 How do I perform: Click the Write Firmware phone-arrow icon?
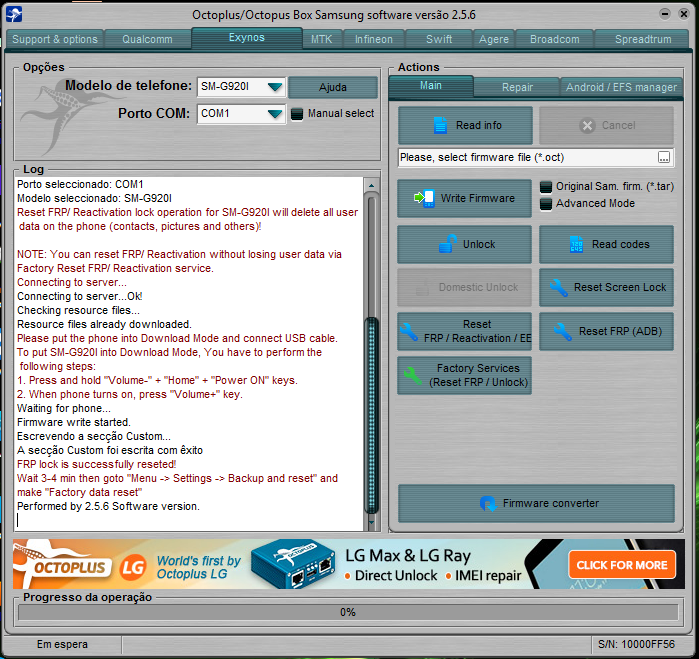click(x=424, y=198)
